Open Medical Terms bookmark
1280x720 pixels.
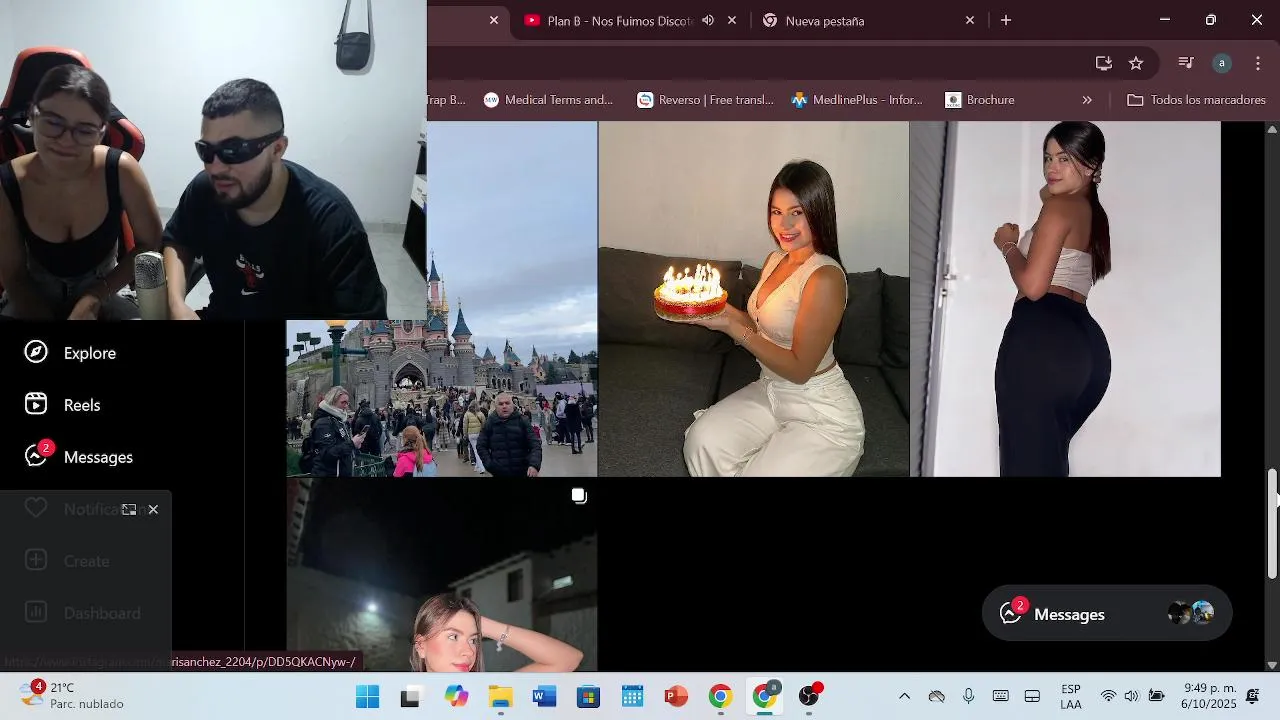point(548,100)
